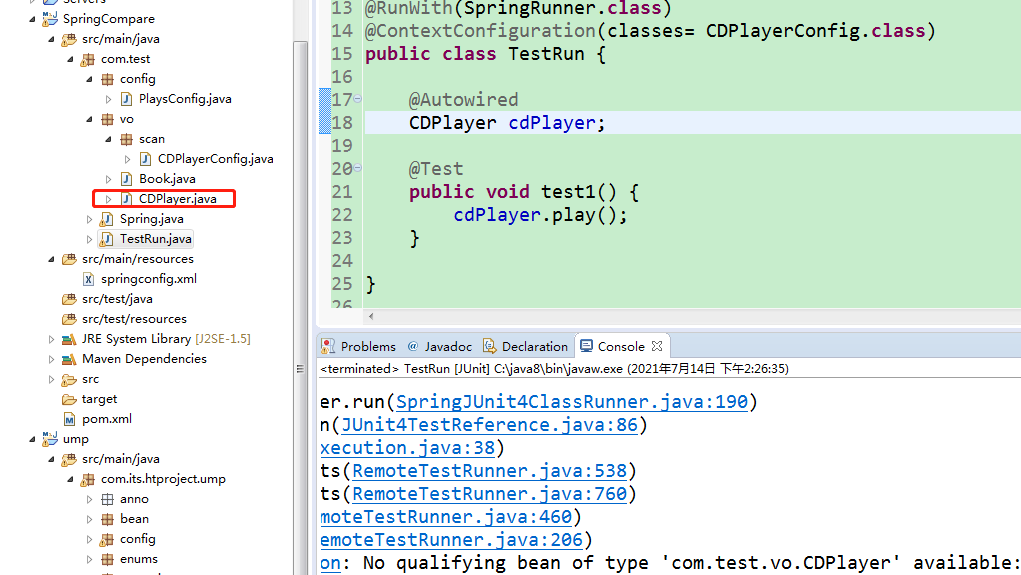
Task: Toggle fold on the Autowired field annotation
Action: pyautogui.click(x=358, y=100)
